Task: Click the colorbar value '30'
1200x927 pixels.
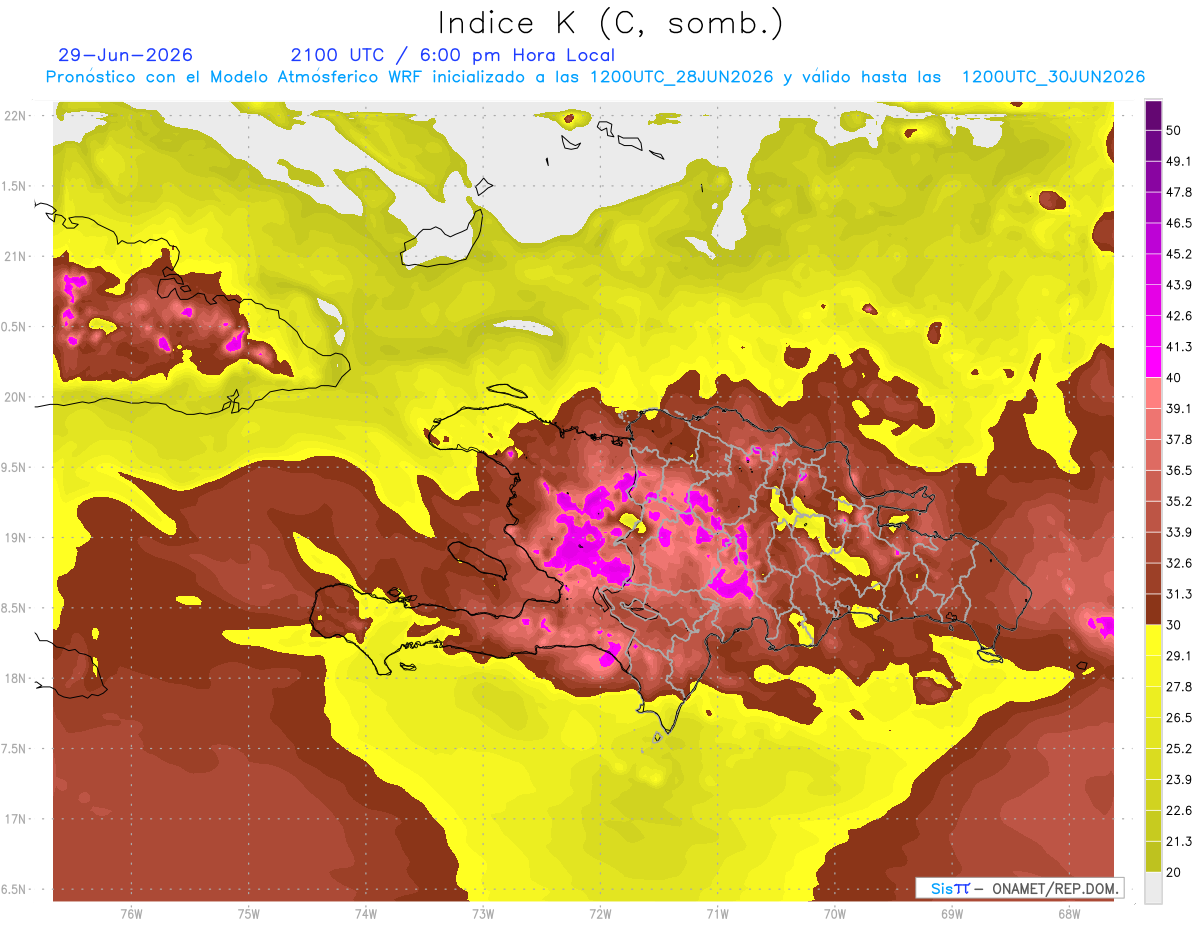Action: click(1174, 625)
